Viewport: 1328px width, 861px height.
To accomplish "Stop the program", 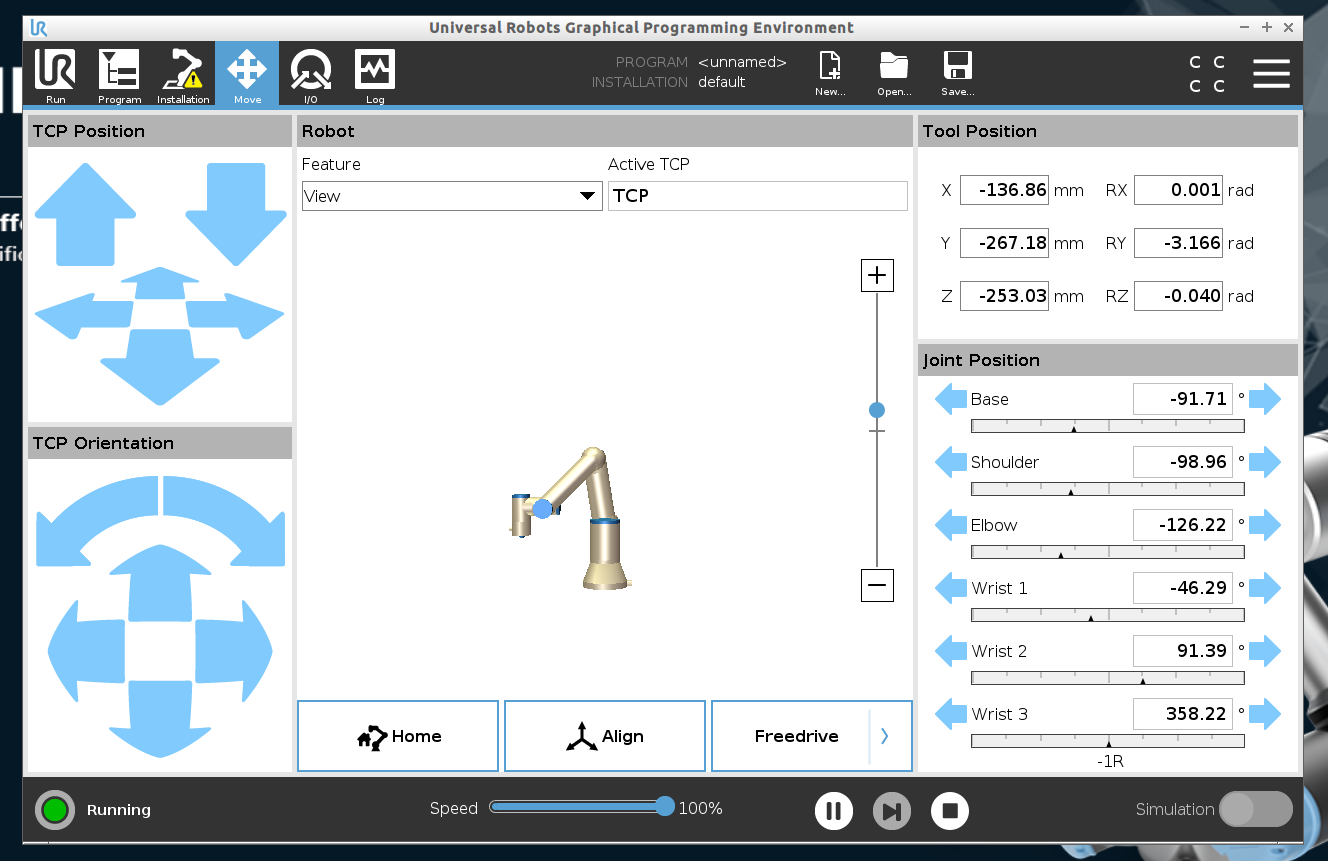I will 950,810.
